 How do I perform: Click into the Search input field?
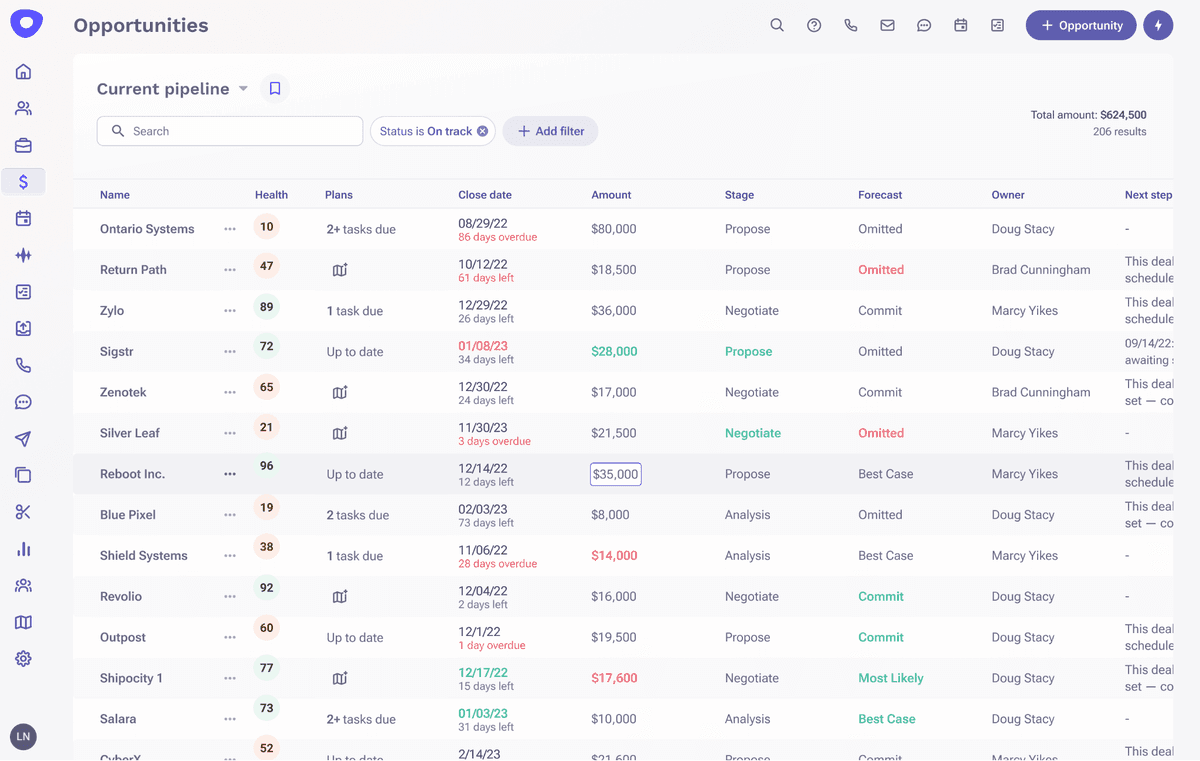[240, 131]
